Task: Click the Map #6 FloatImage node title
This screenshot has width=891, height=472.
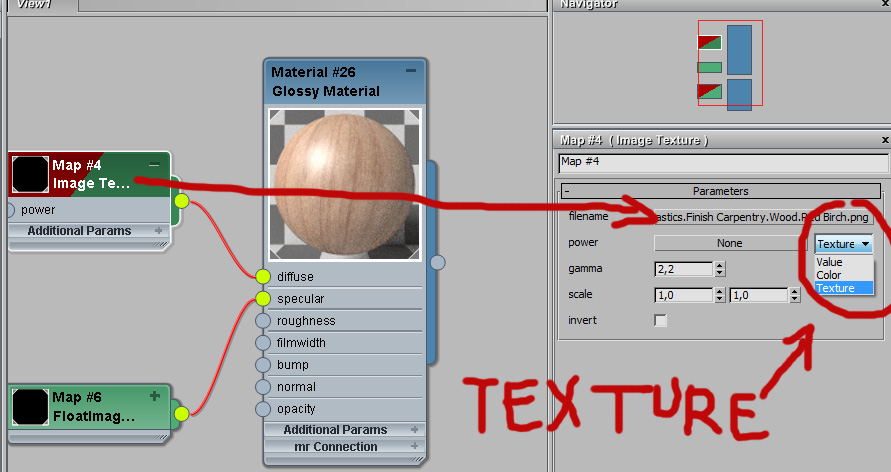Action: 93,407
